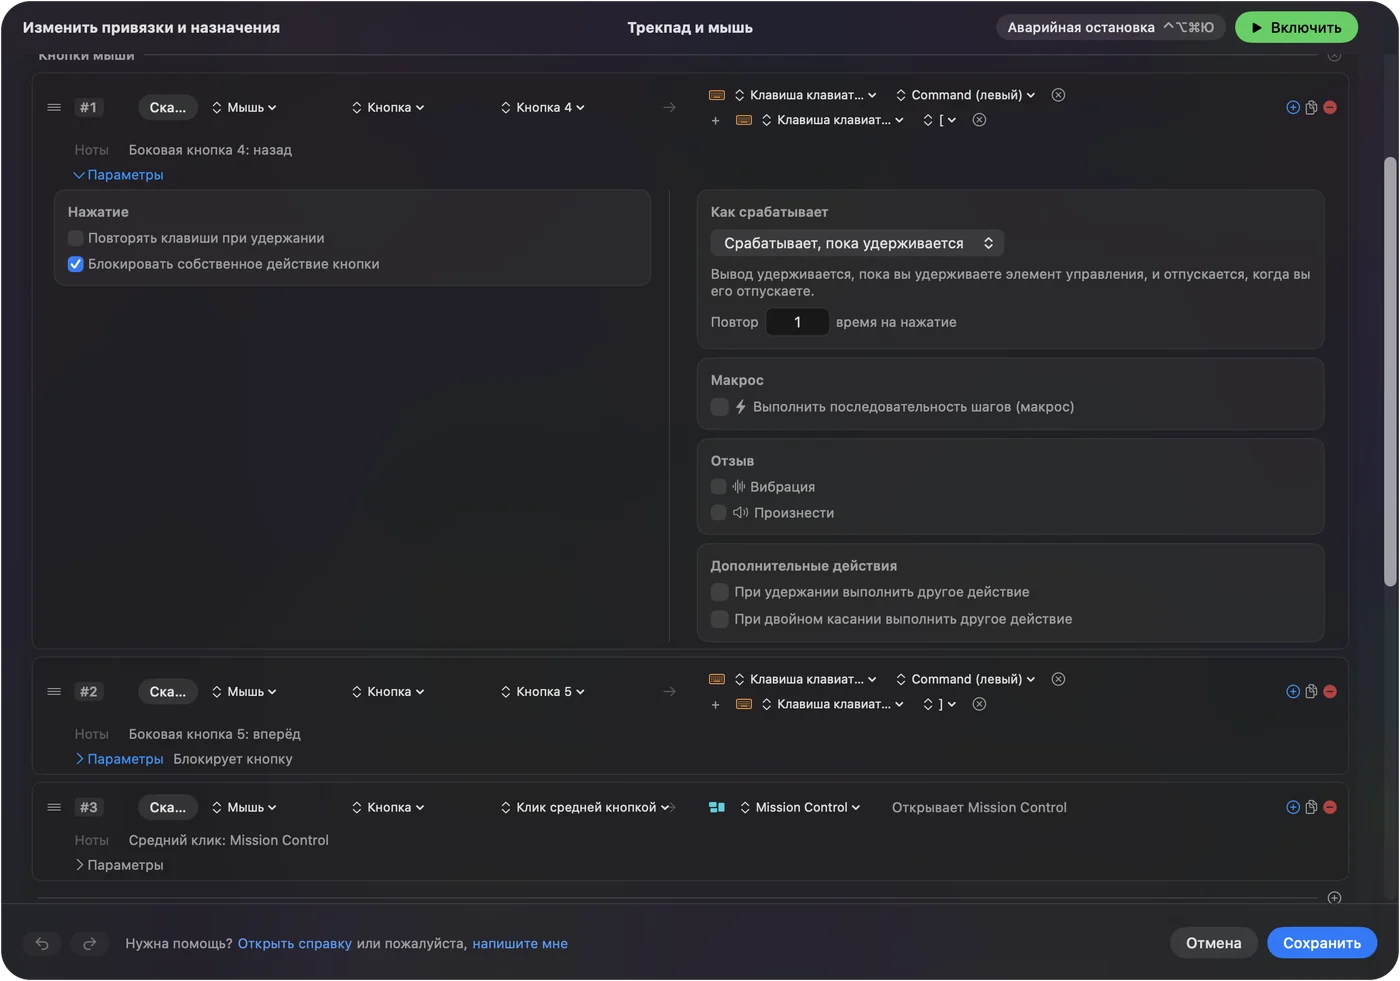Open the Мышь dropdown in binding #1
The height and width of the screenshot is (981, 1400).
[244, 107]
